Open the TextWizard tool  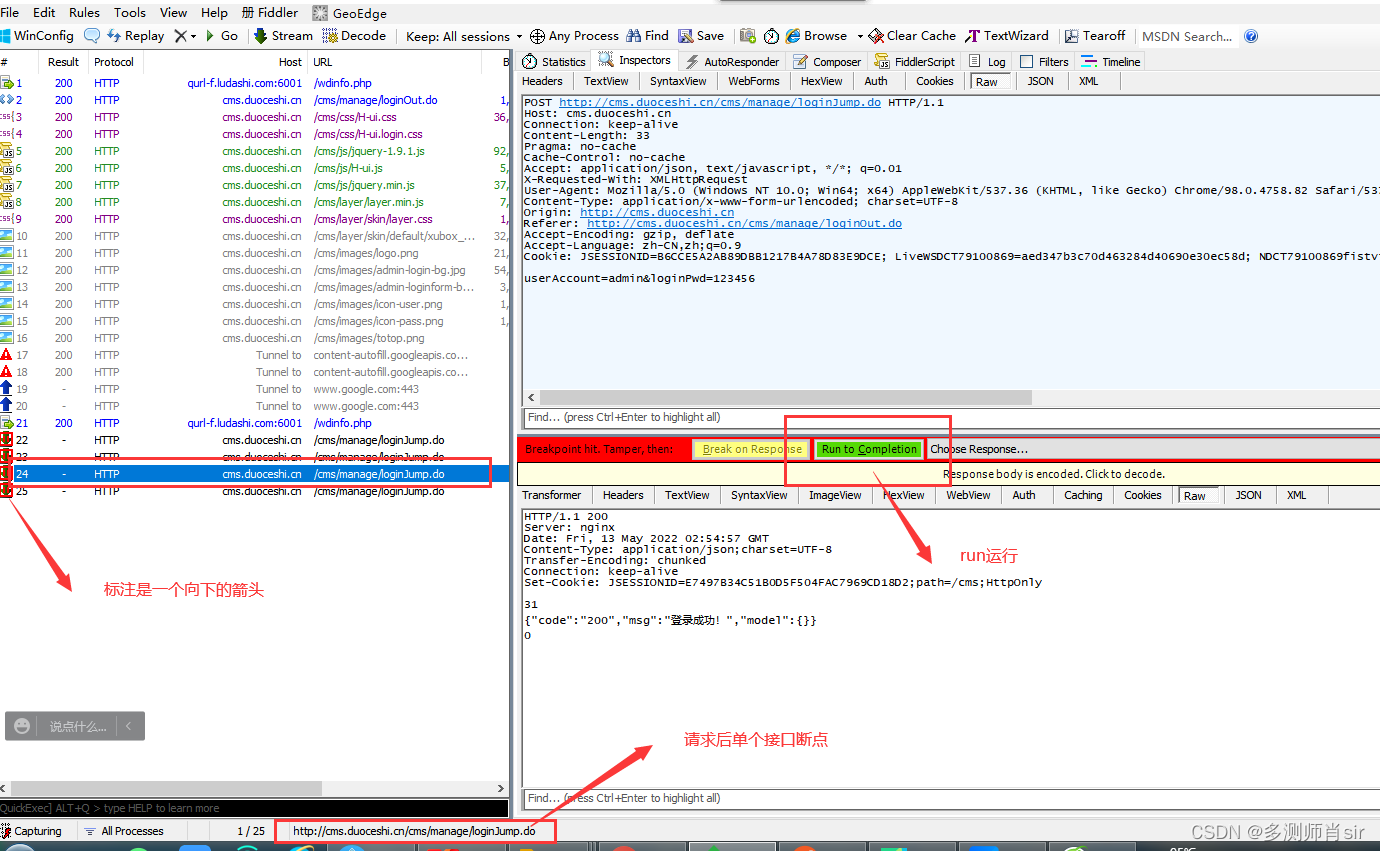pos(1008,36)
